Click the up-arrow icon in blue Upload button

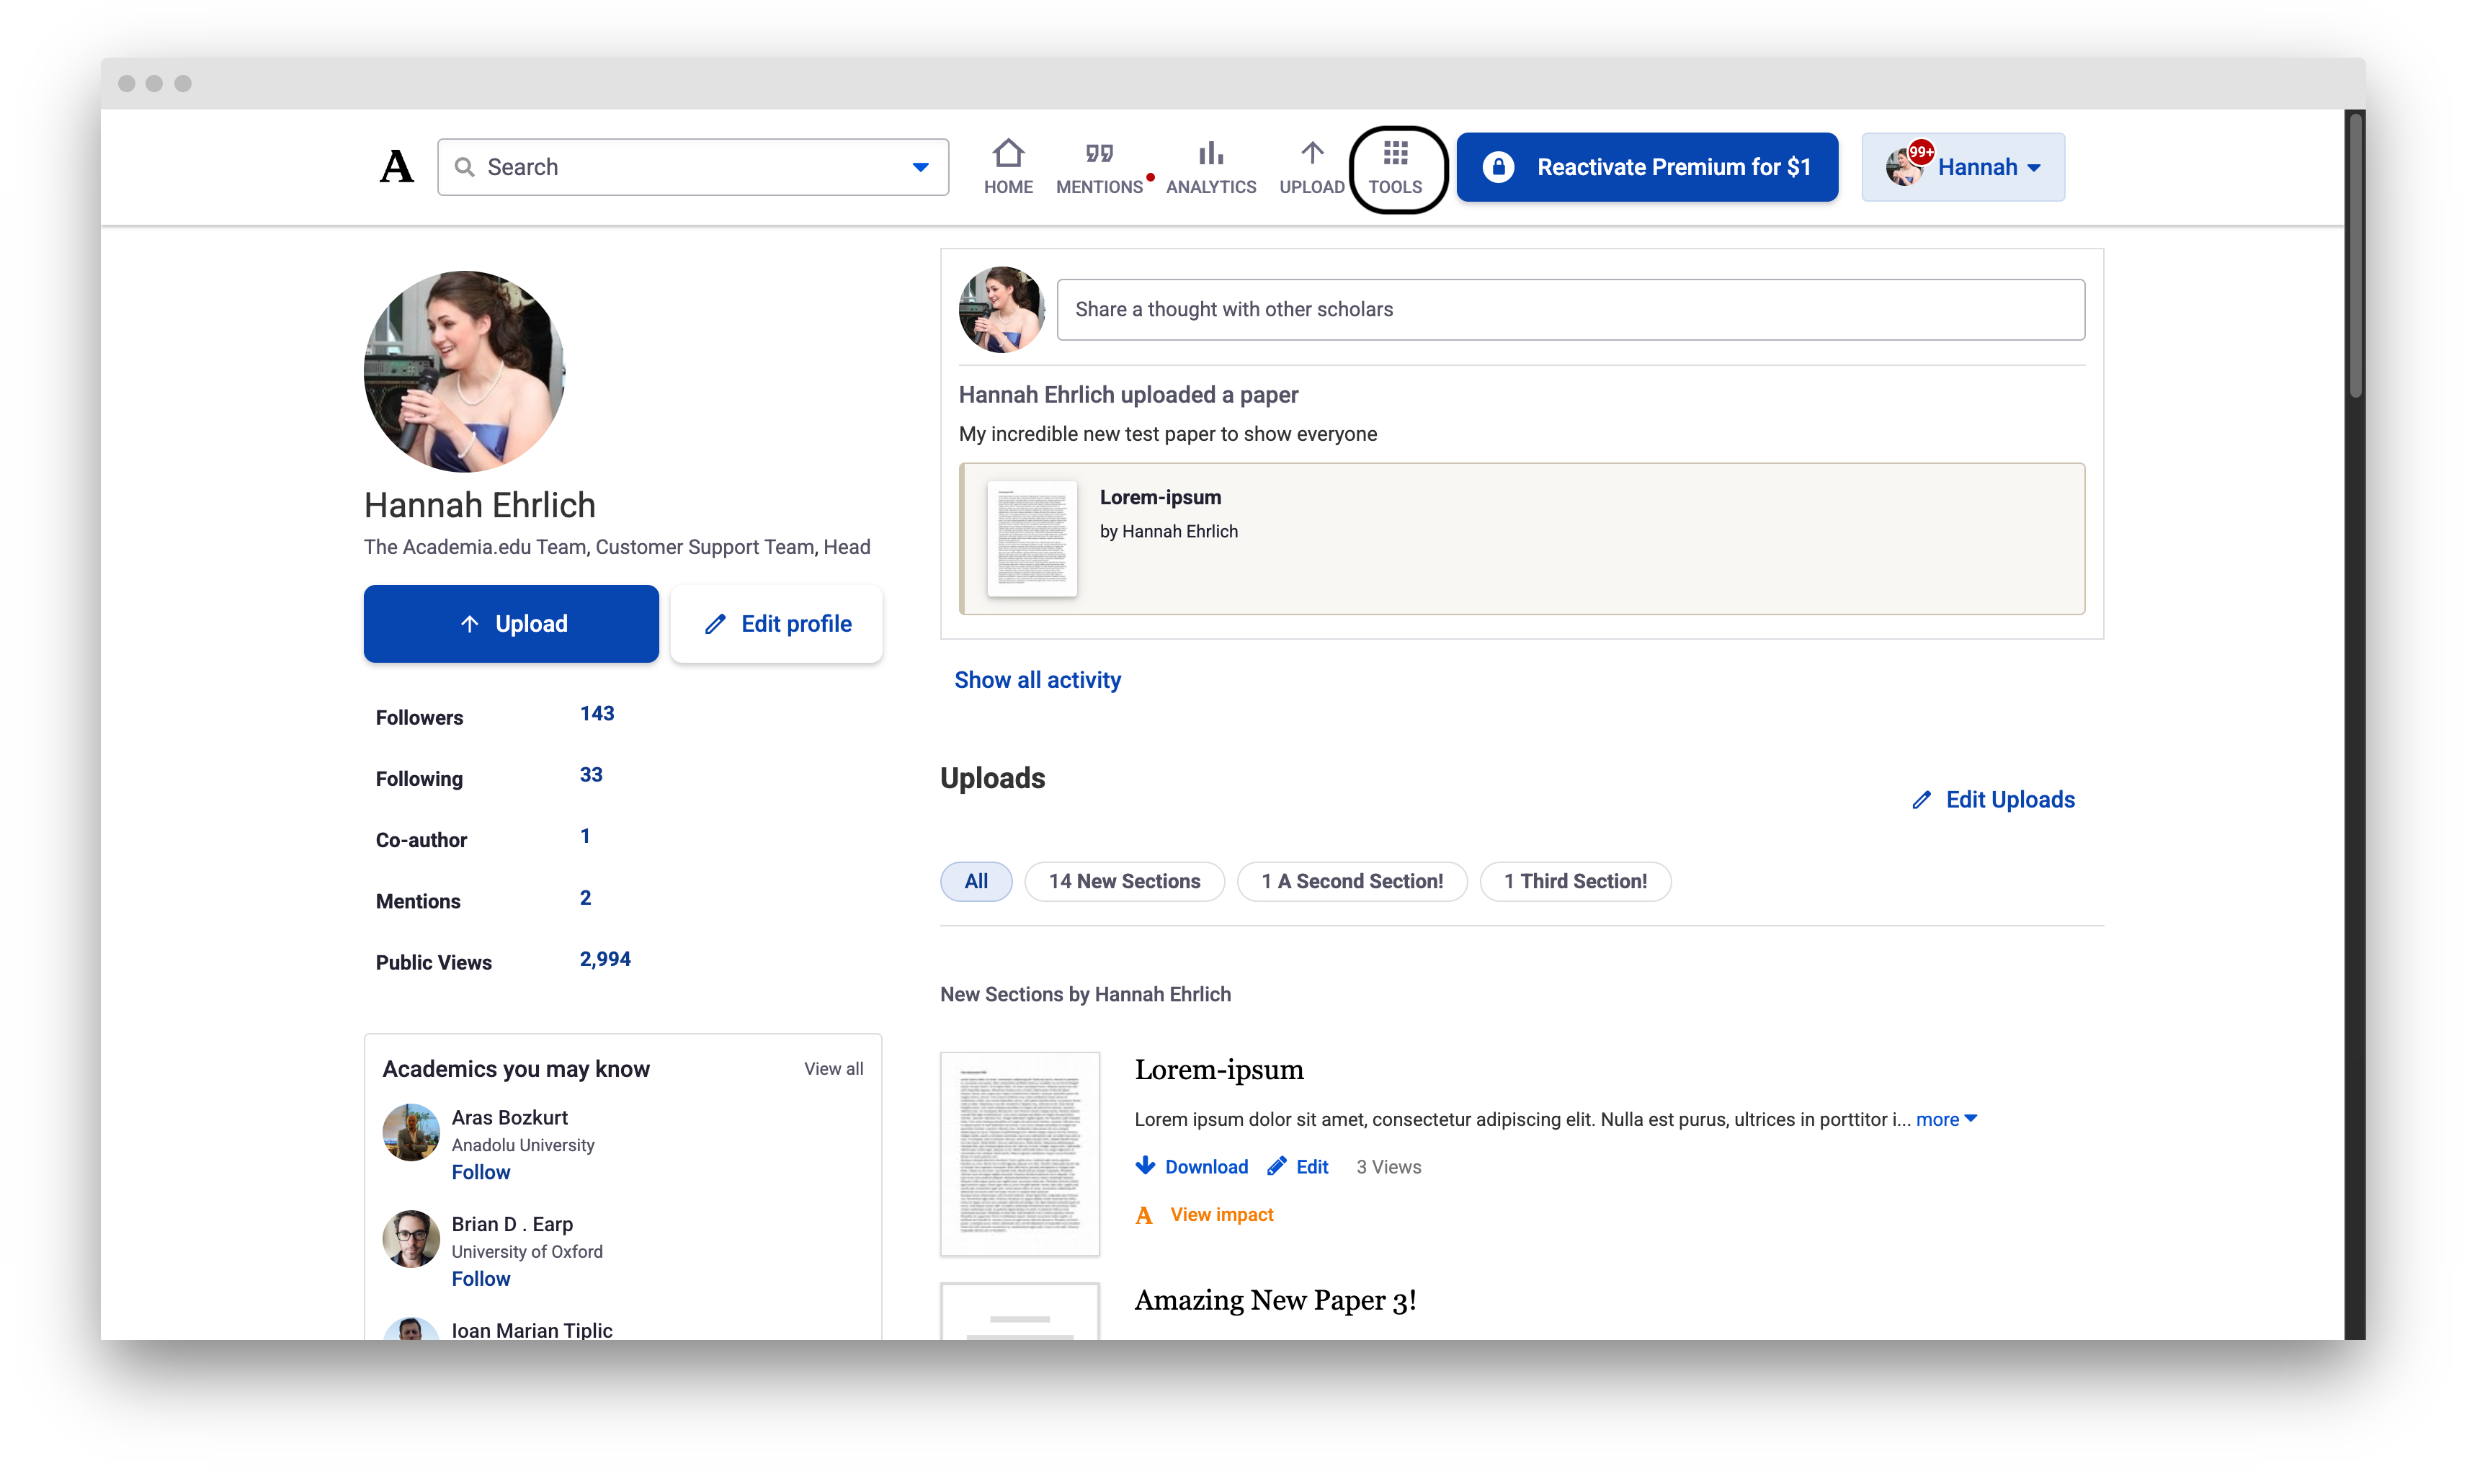pyautogui.click(x=469, y=624)
